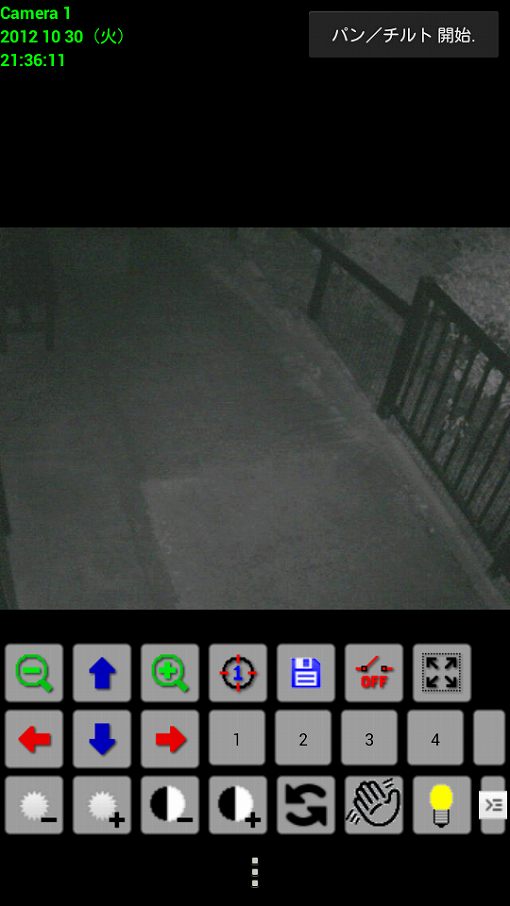Enter fullscreen with expand arrows icon

pos(442,673)
